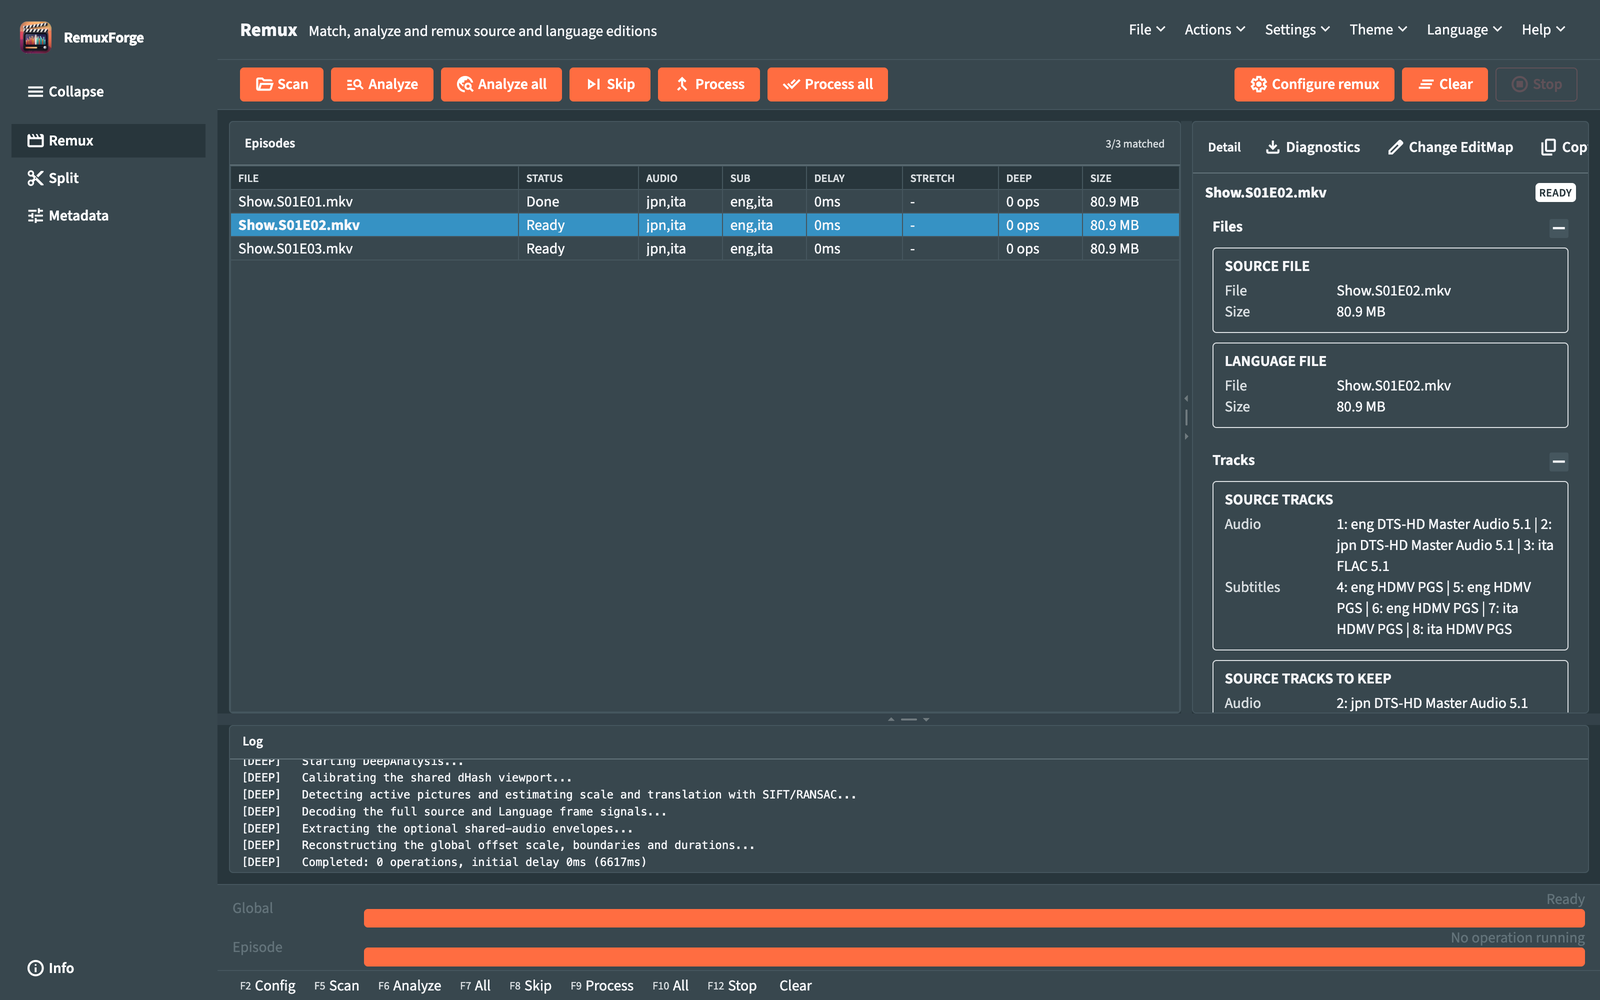Click the orange Clear button in the toolbar
The width and height of the screenshot is (1600, 1000).
(1445, 84)
